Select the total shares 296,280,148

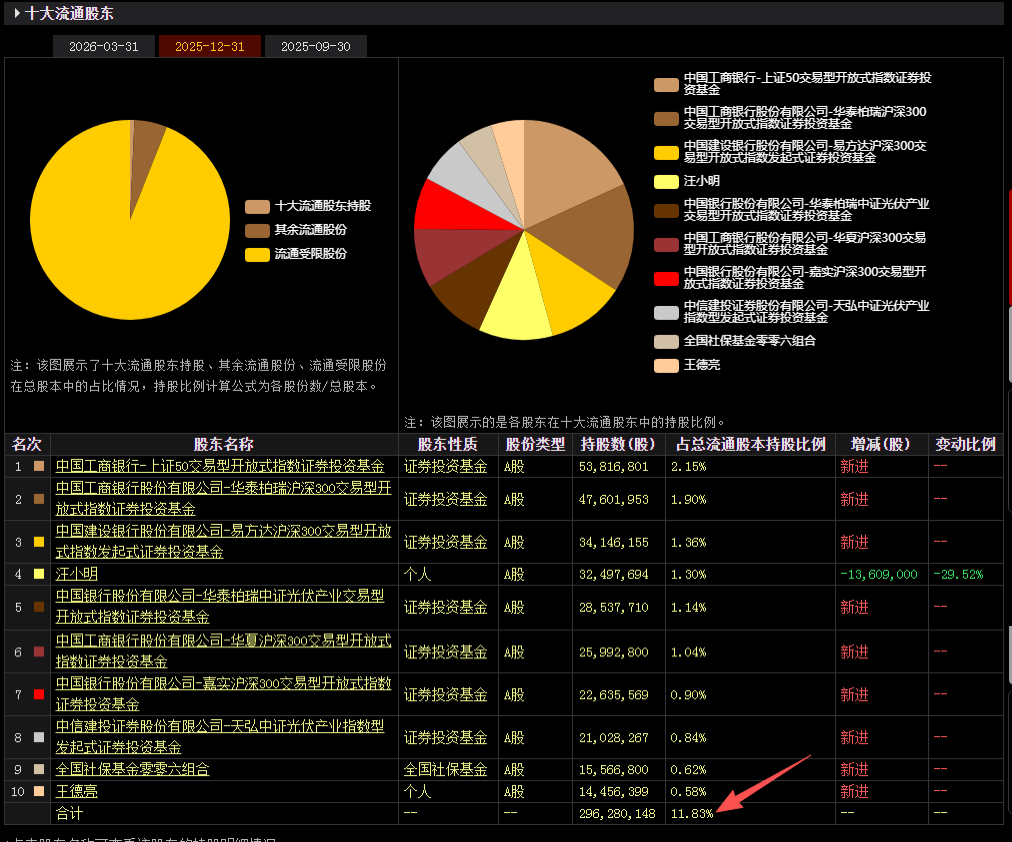616,814
